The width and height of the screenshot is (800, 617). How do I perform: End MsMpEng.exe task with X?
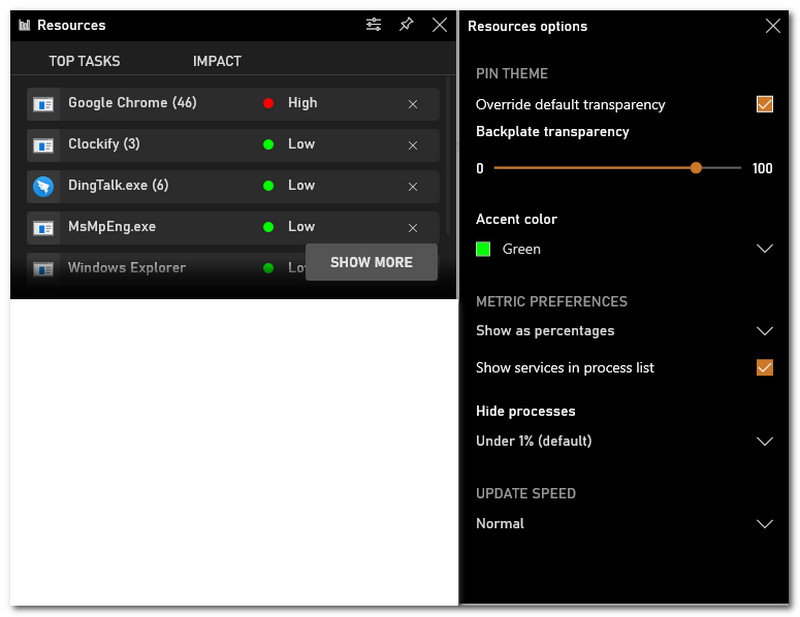point(413,227)
